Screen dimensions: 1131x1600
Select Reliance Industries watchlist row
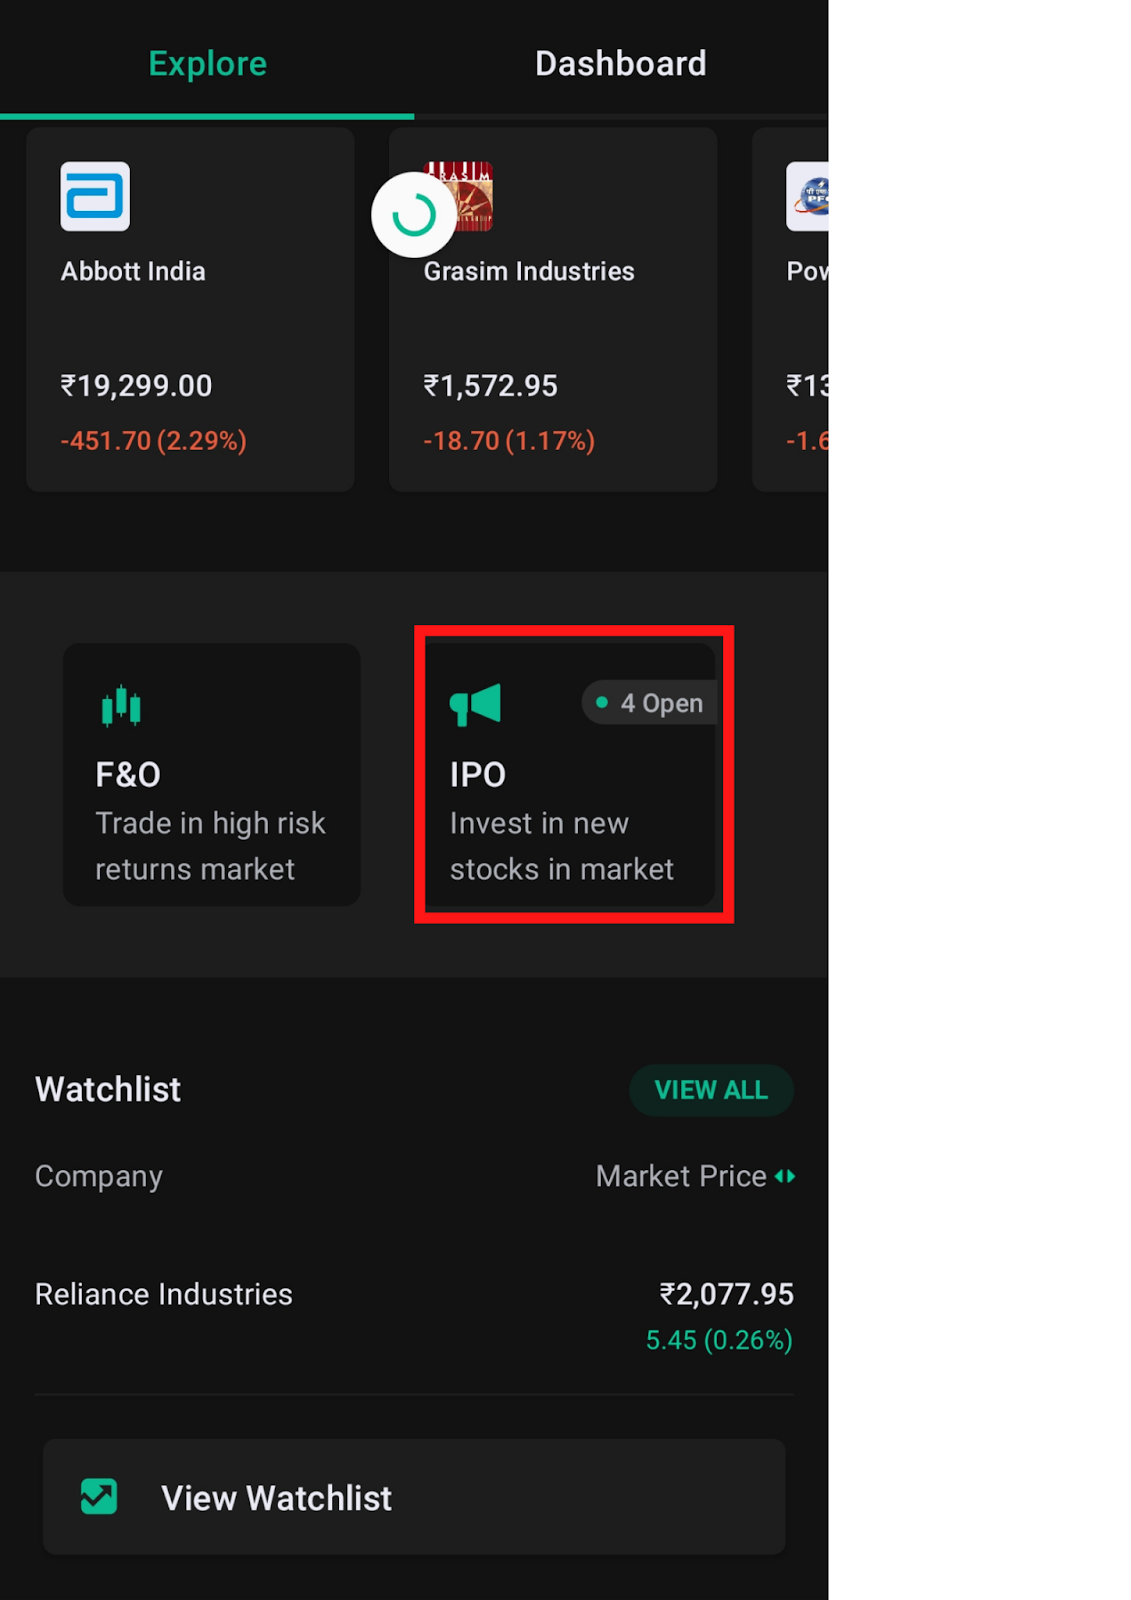[164, 1294]
